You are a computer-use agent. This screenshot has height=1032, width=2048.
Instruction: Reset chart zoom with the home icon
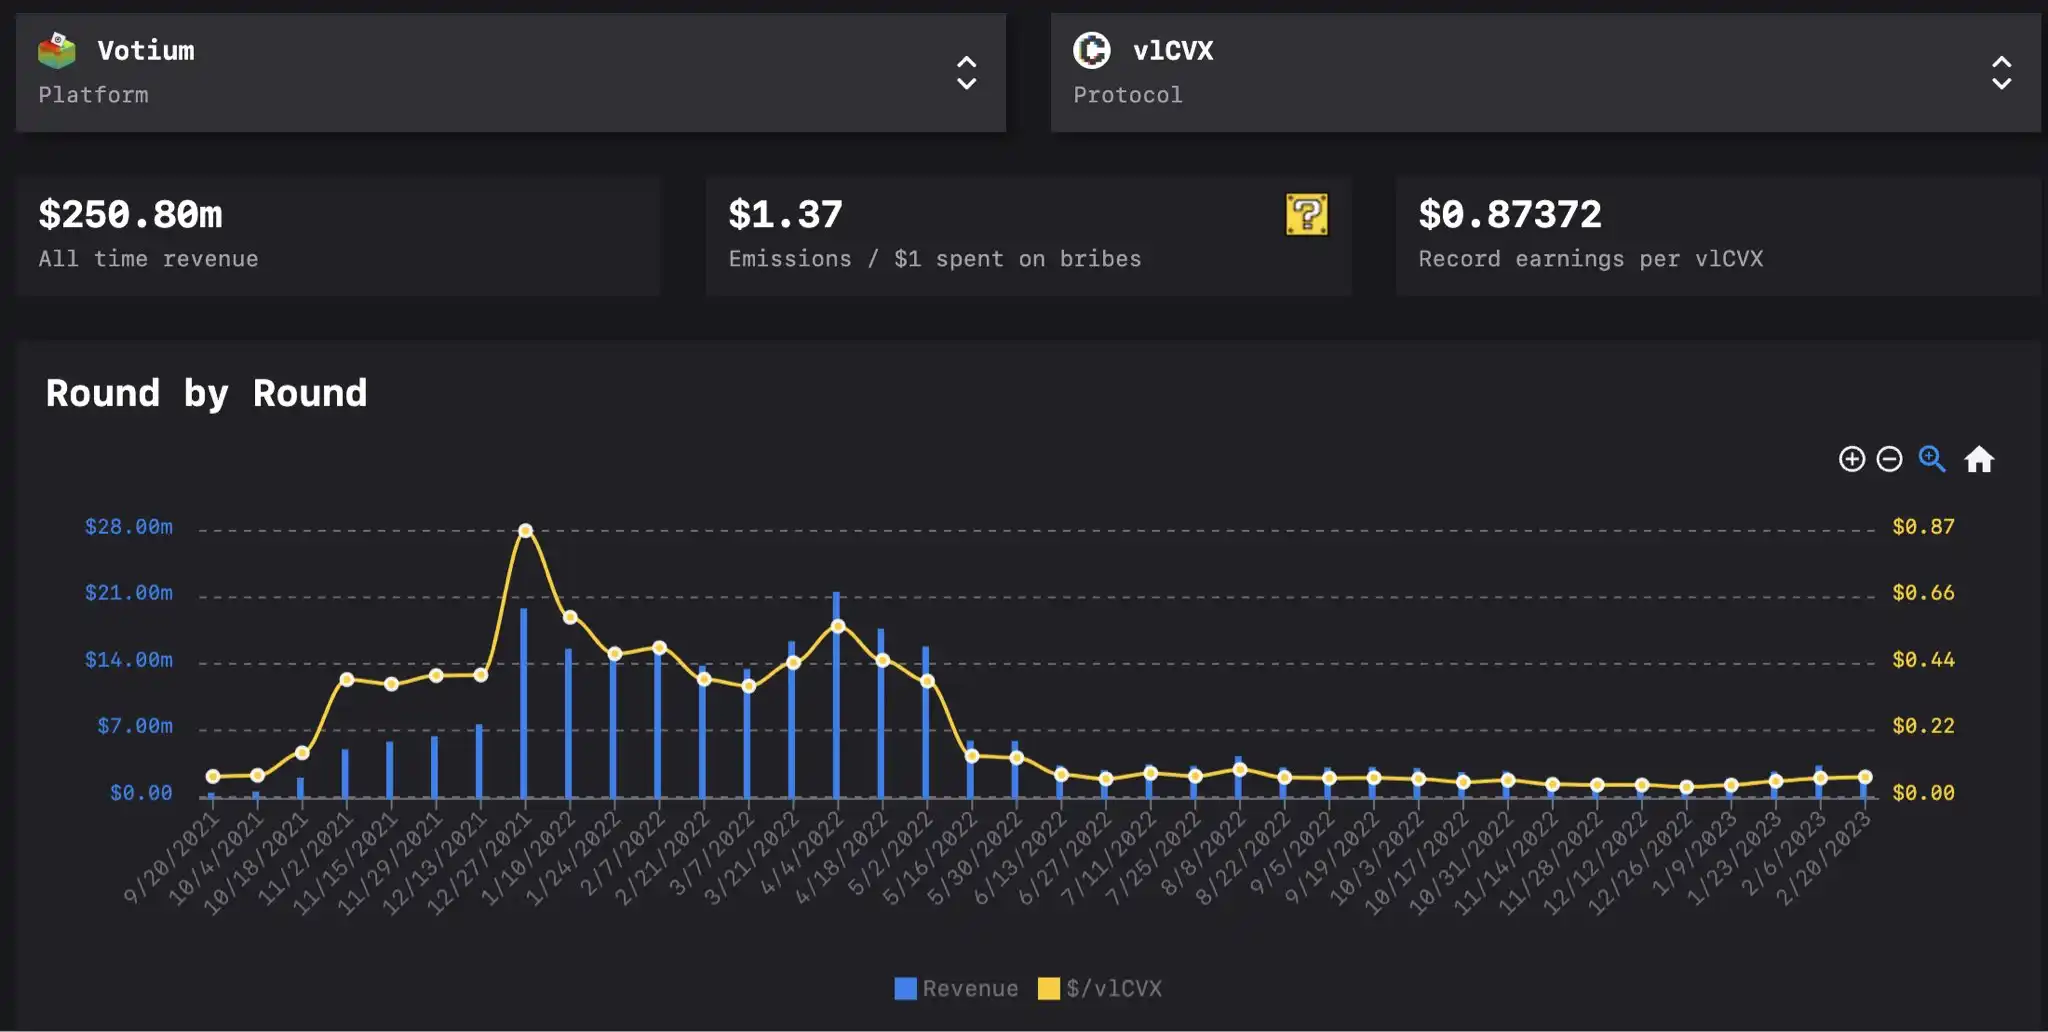pyautogui.click(x=1979, y=459)
